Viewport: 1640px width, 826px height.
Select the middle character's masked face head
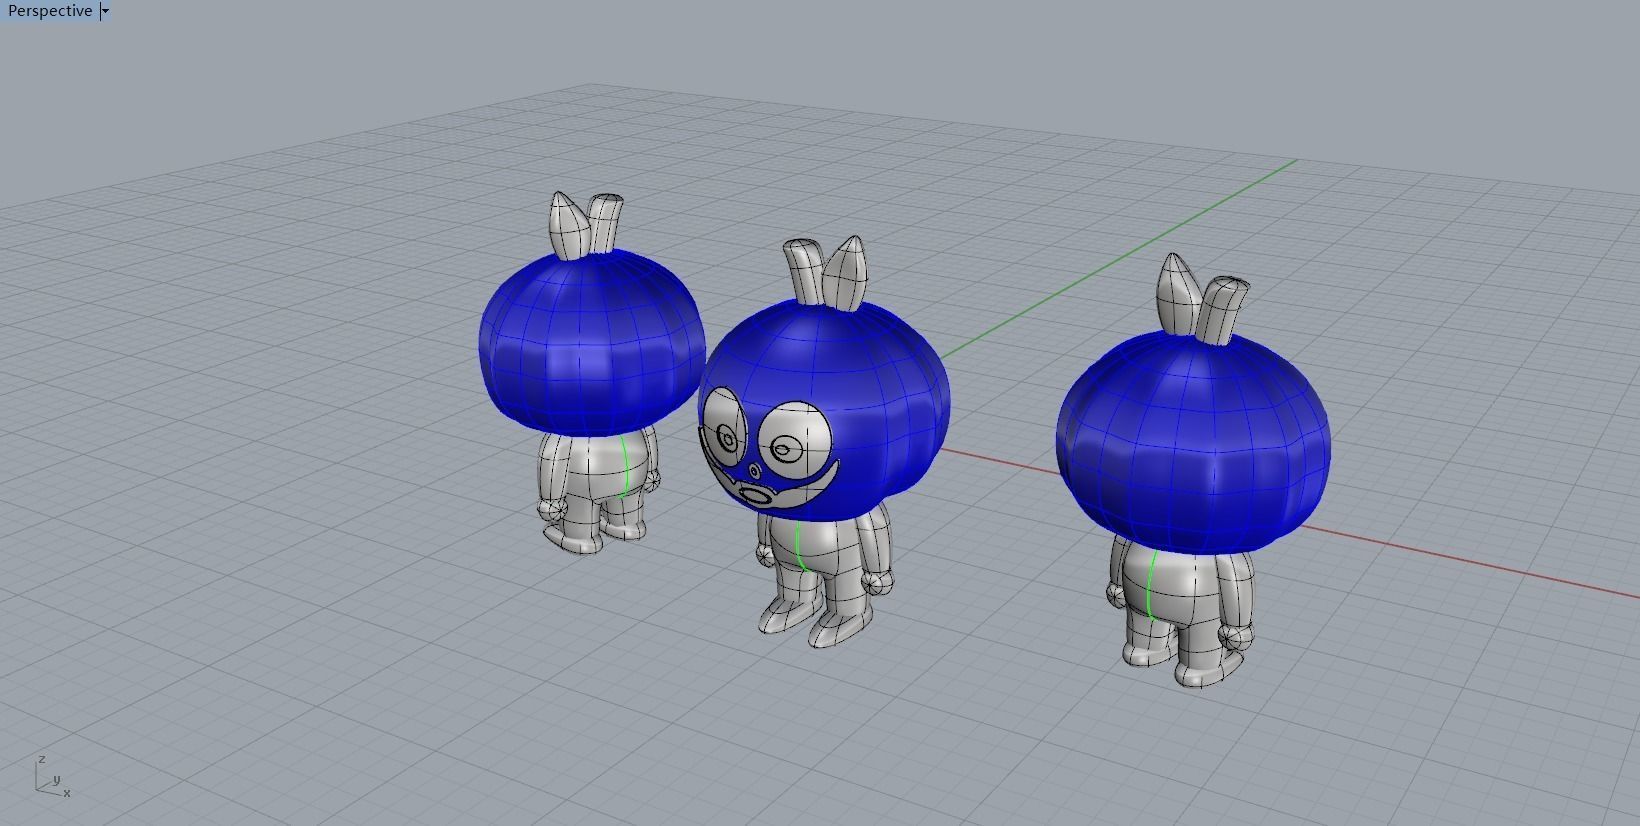coord(824,410)
